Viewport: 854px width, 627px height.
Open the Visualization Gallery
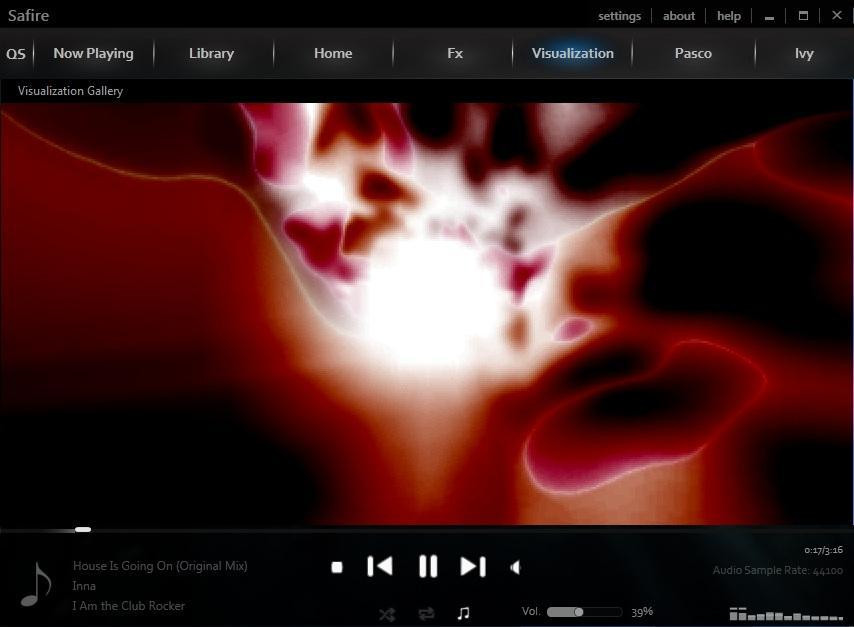[70, 91]
